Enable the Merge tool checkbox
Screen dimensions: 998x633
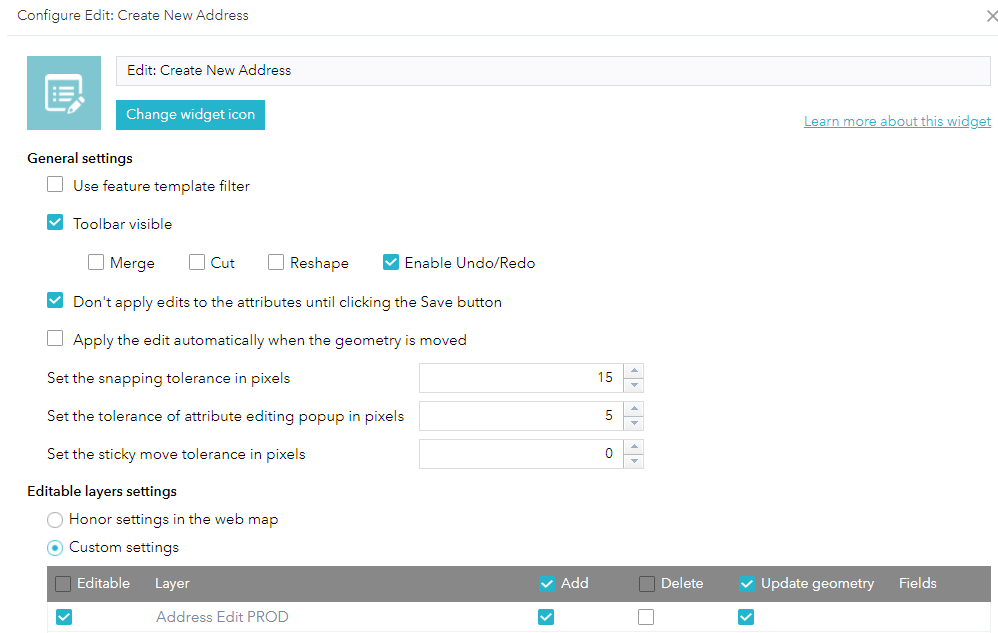(x=96, y=263)
